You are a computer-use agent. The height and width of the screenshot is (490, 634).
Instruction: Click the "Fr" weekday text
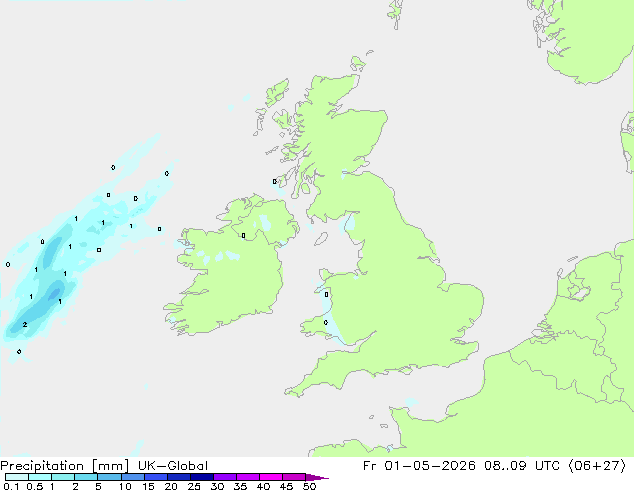pos(370,466)
